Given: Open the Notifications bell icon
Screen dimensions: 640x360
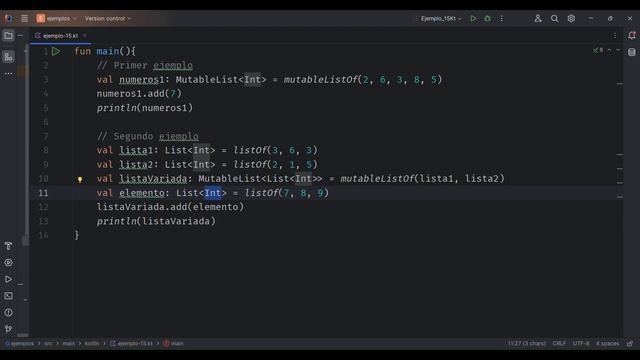Looking at the screenshot, I should click(631, 36).
